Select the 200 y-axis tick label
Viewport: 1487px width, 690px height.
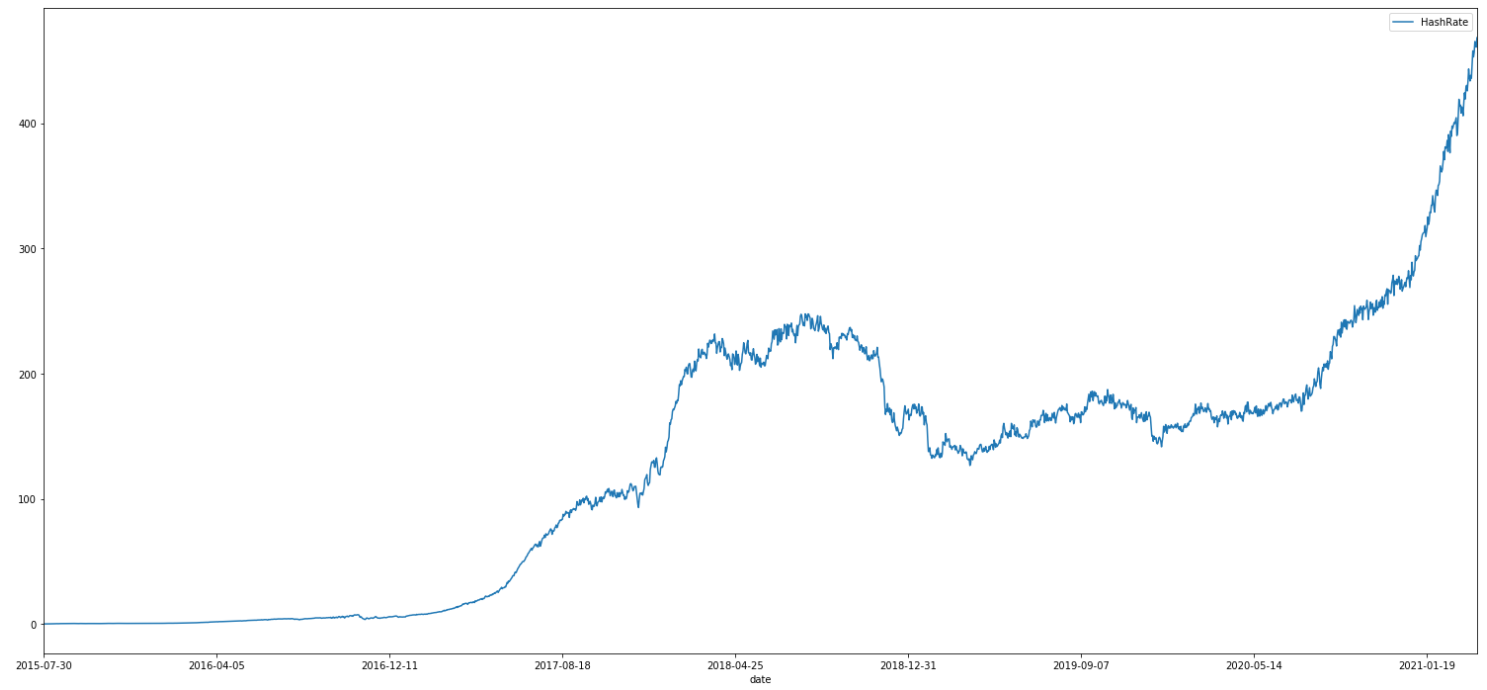pos(26,374)
